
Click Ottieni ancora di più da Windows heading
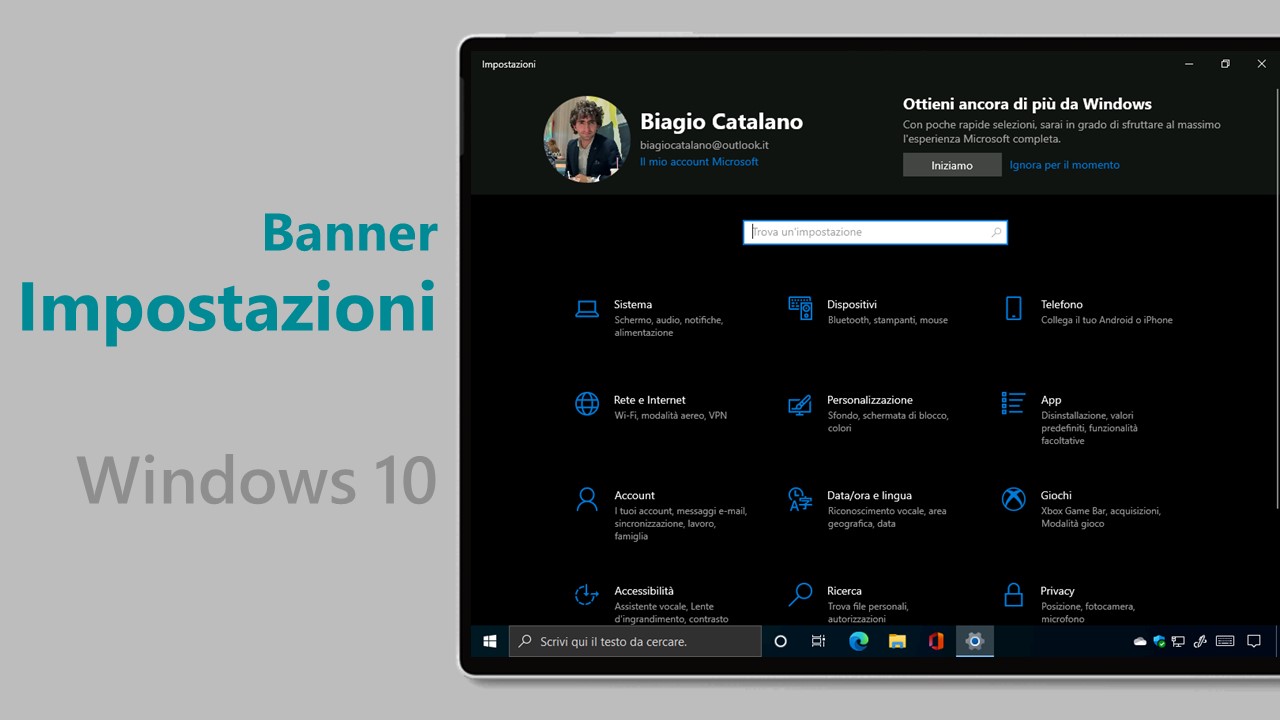tap(1027, 104)
